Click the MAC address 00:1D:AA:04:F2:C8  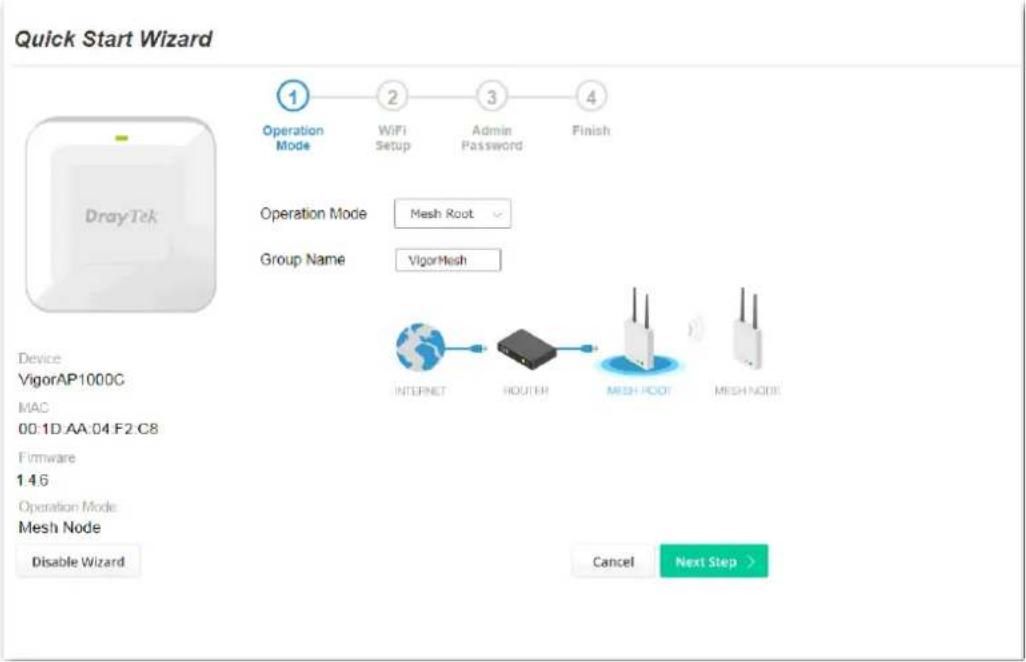[88, 429]
